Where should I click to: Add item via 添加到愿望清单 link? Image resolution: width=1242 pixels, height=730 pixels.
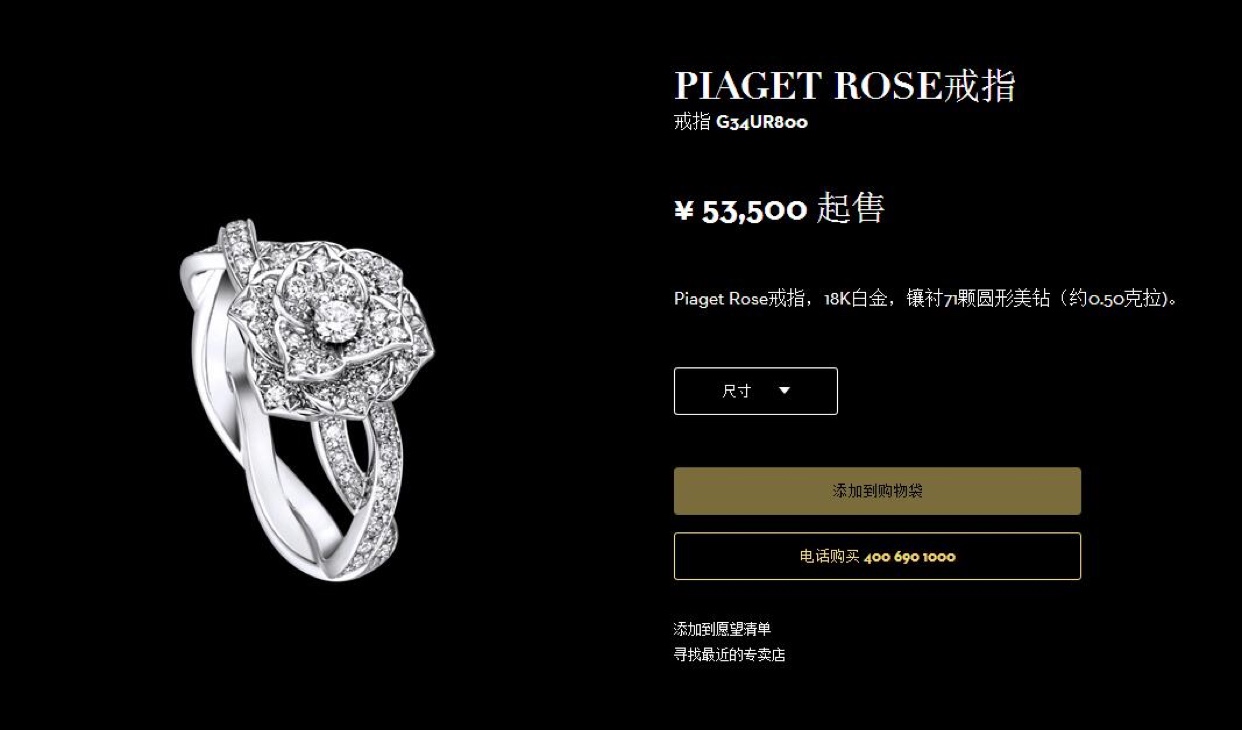(x=722, y=629)
